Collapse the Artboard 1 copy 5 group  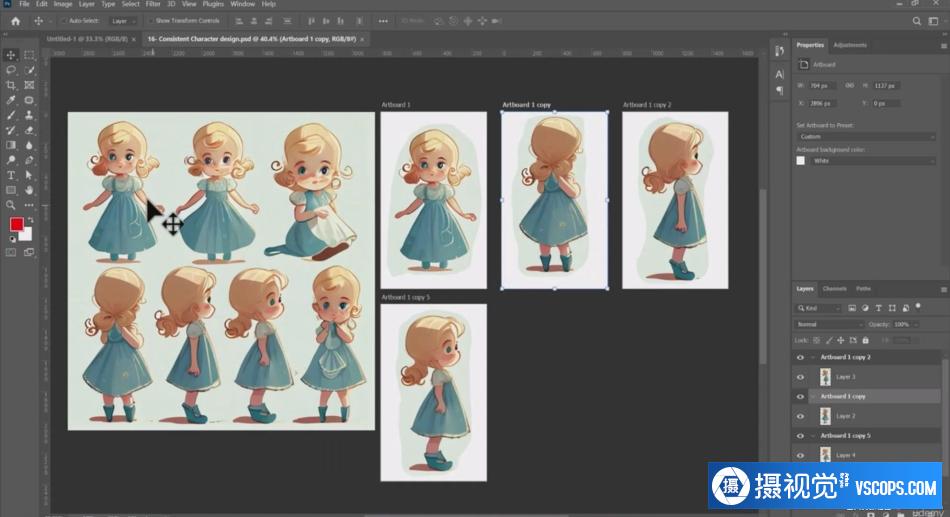coord(813,436)
